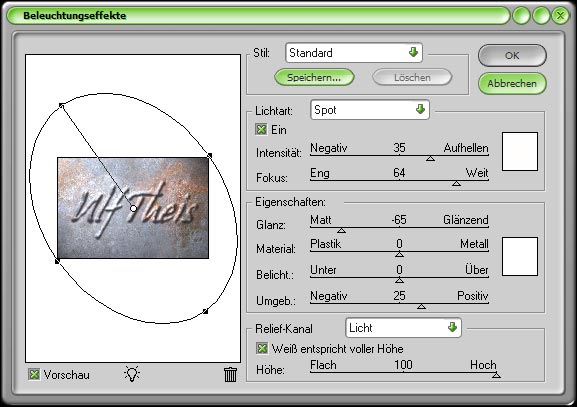Click the top-left light direction handle
Screen dimensions: 577x407
(61, 106)
